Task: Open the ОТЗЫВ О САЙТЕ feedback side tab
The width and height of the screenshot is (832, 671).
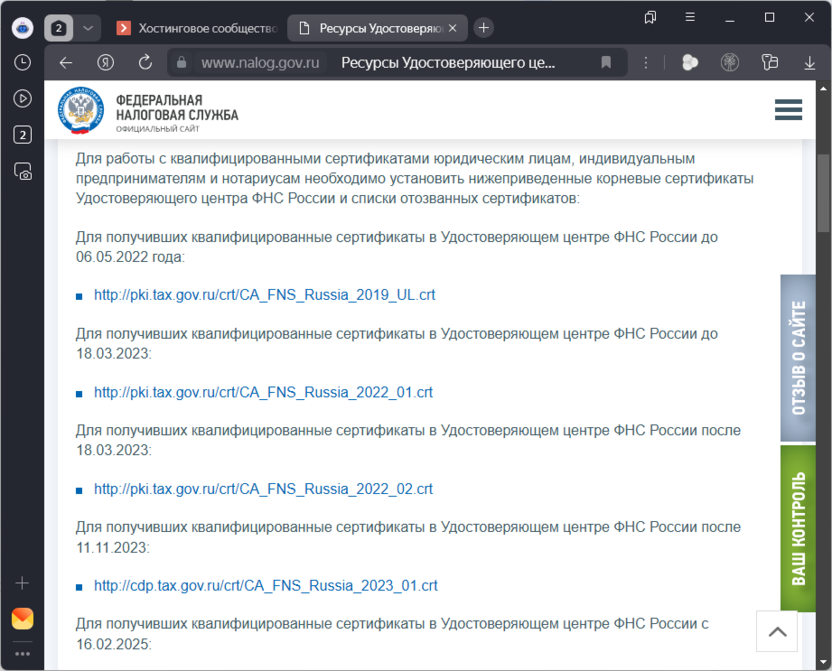Action: 798,358
